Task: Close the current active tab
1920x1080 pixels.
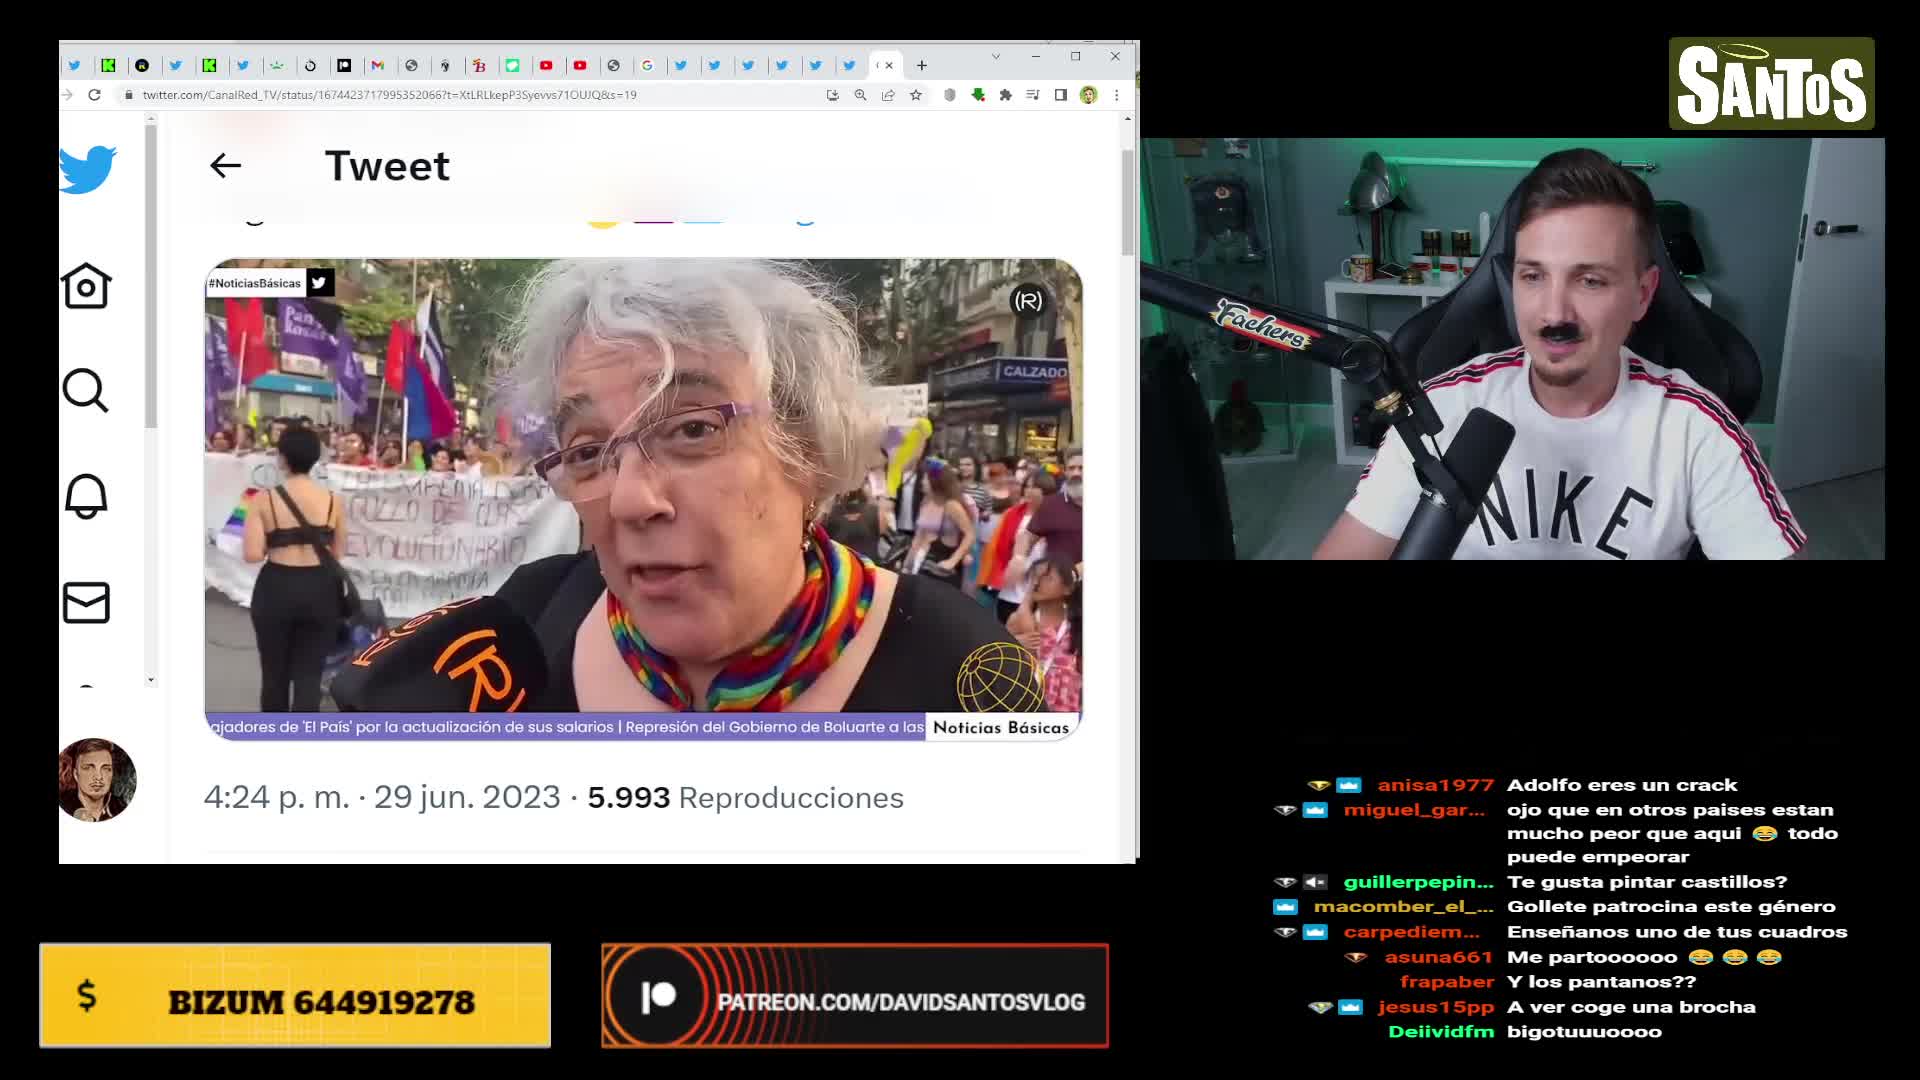Action: click(889, 66)
